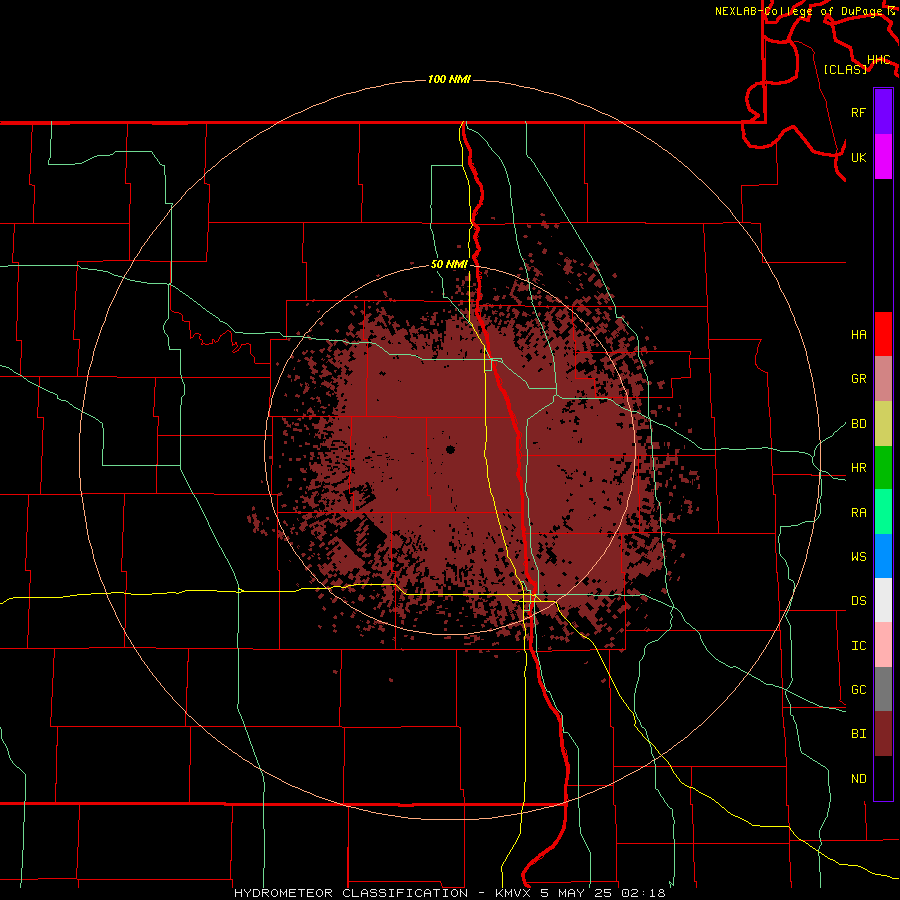Click the 'BD' legend label
The image size is (900, 900).
pyautogui.click(x=858, y=424)
